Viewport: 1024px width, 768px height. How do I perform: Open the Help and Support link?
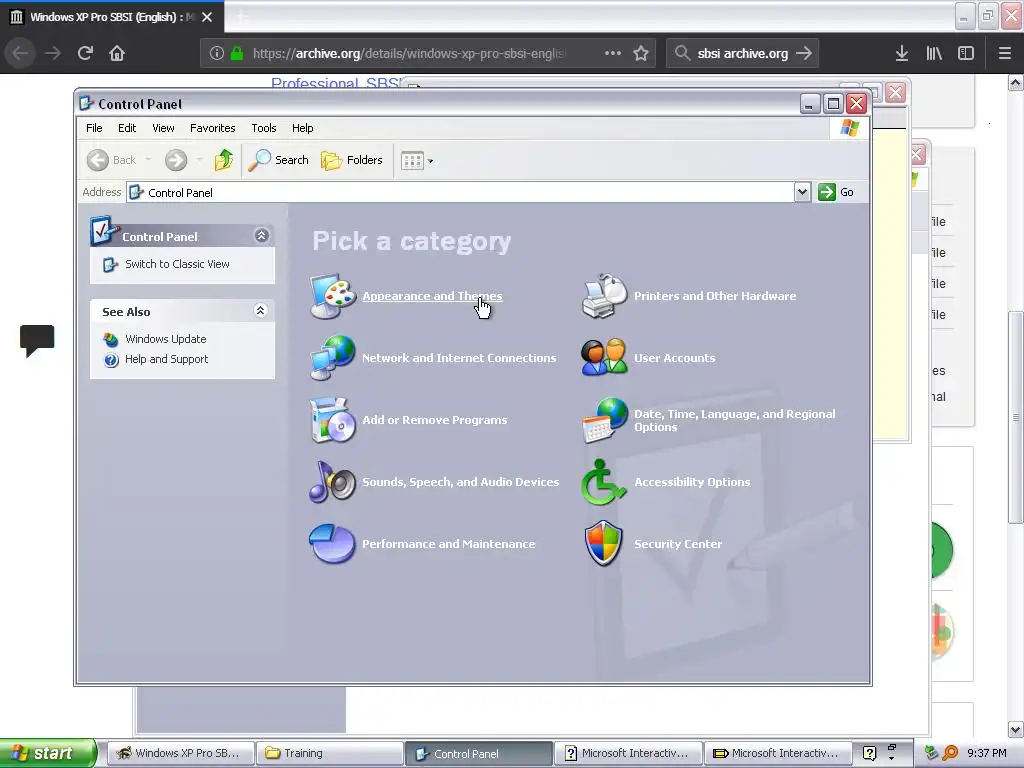point(167,359)
